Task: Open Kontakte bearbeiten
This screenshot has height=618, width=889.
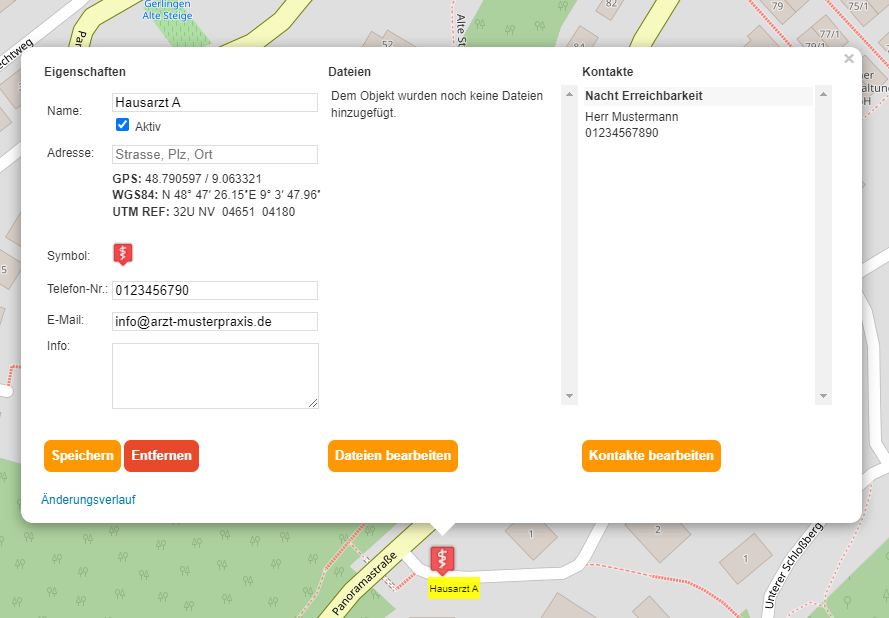Action: (651, 455)
